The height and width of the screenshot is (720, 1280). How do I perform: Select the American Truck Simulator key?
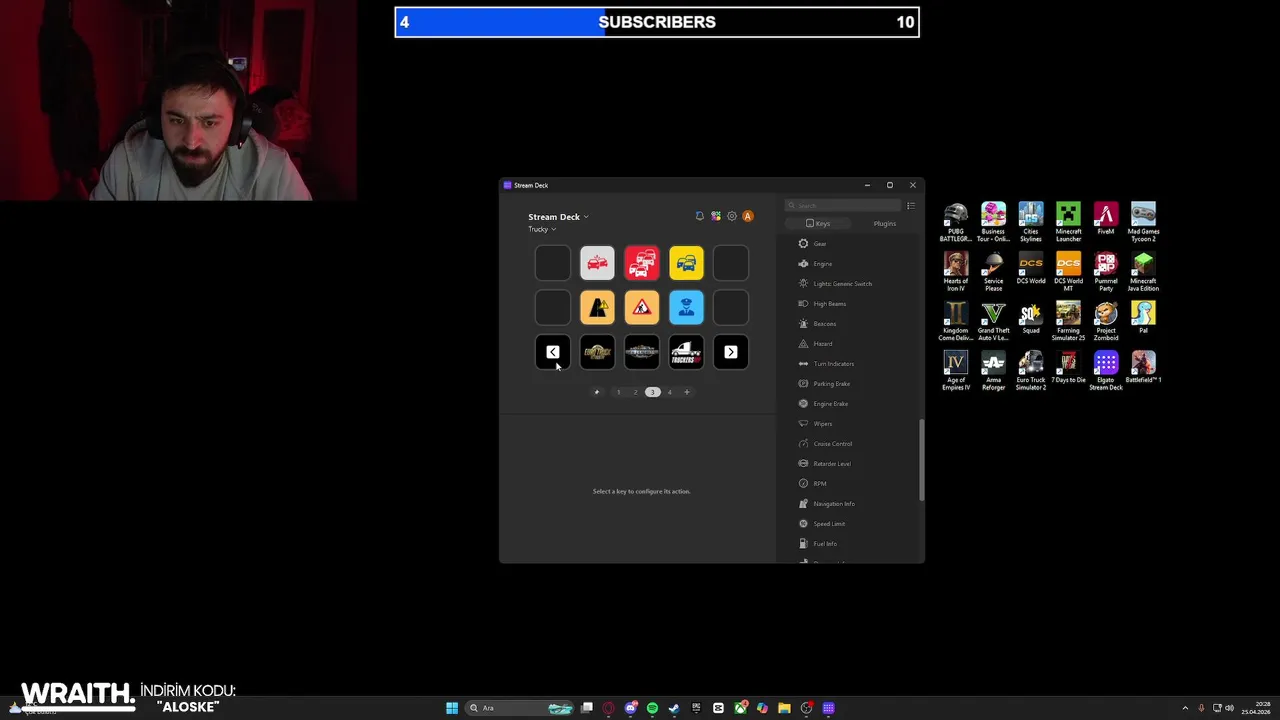(x=642, y=352)
